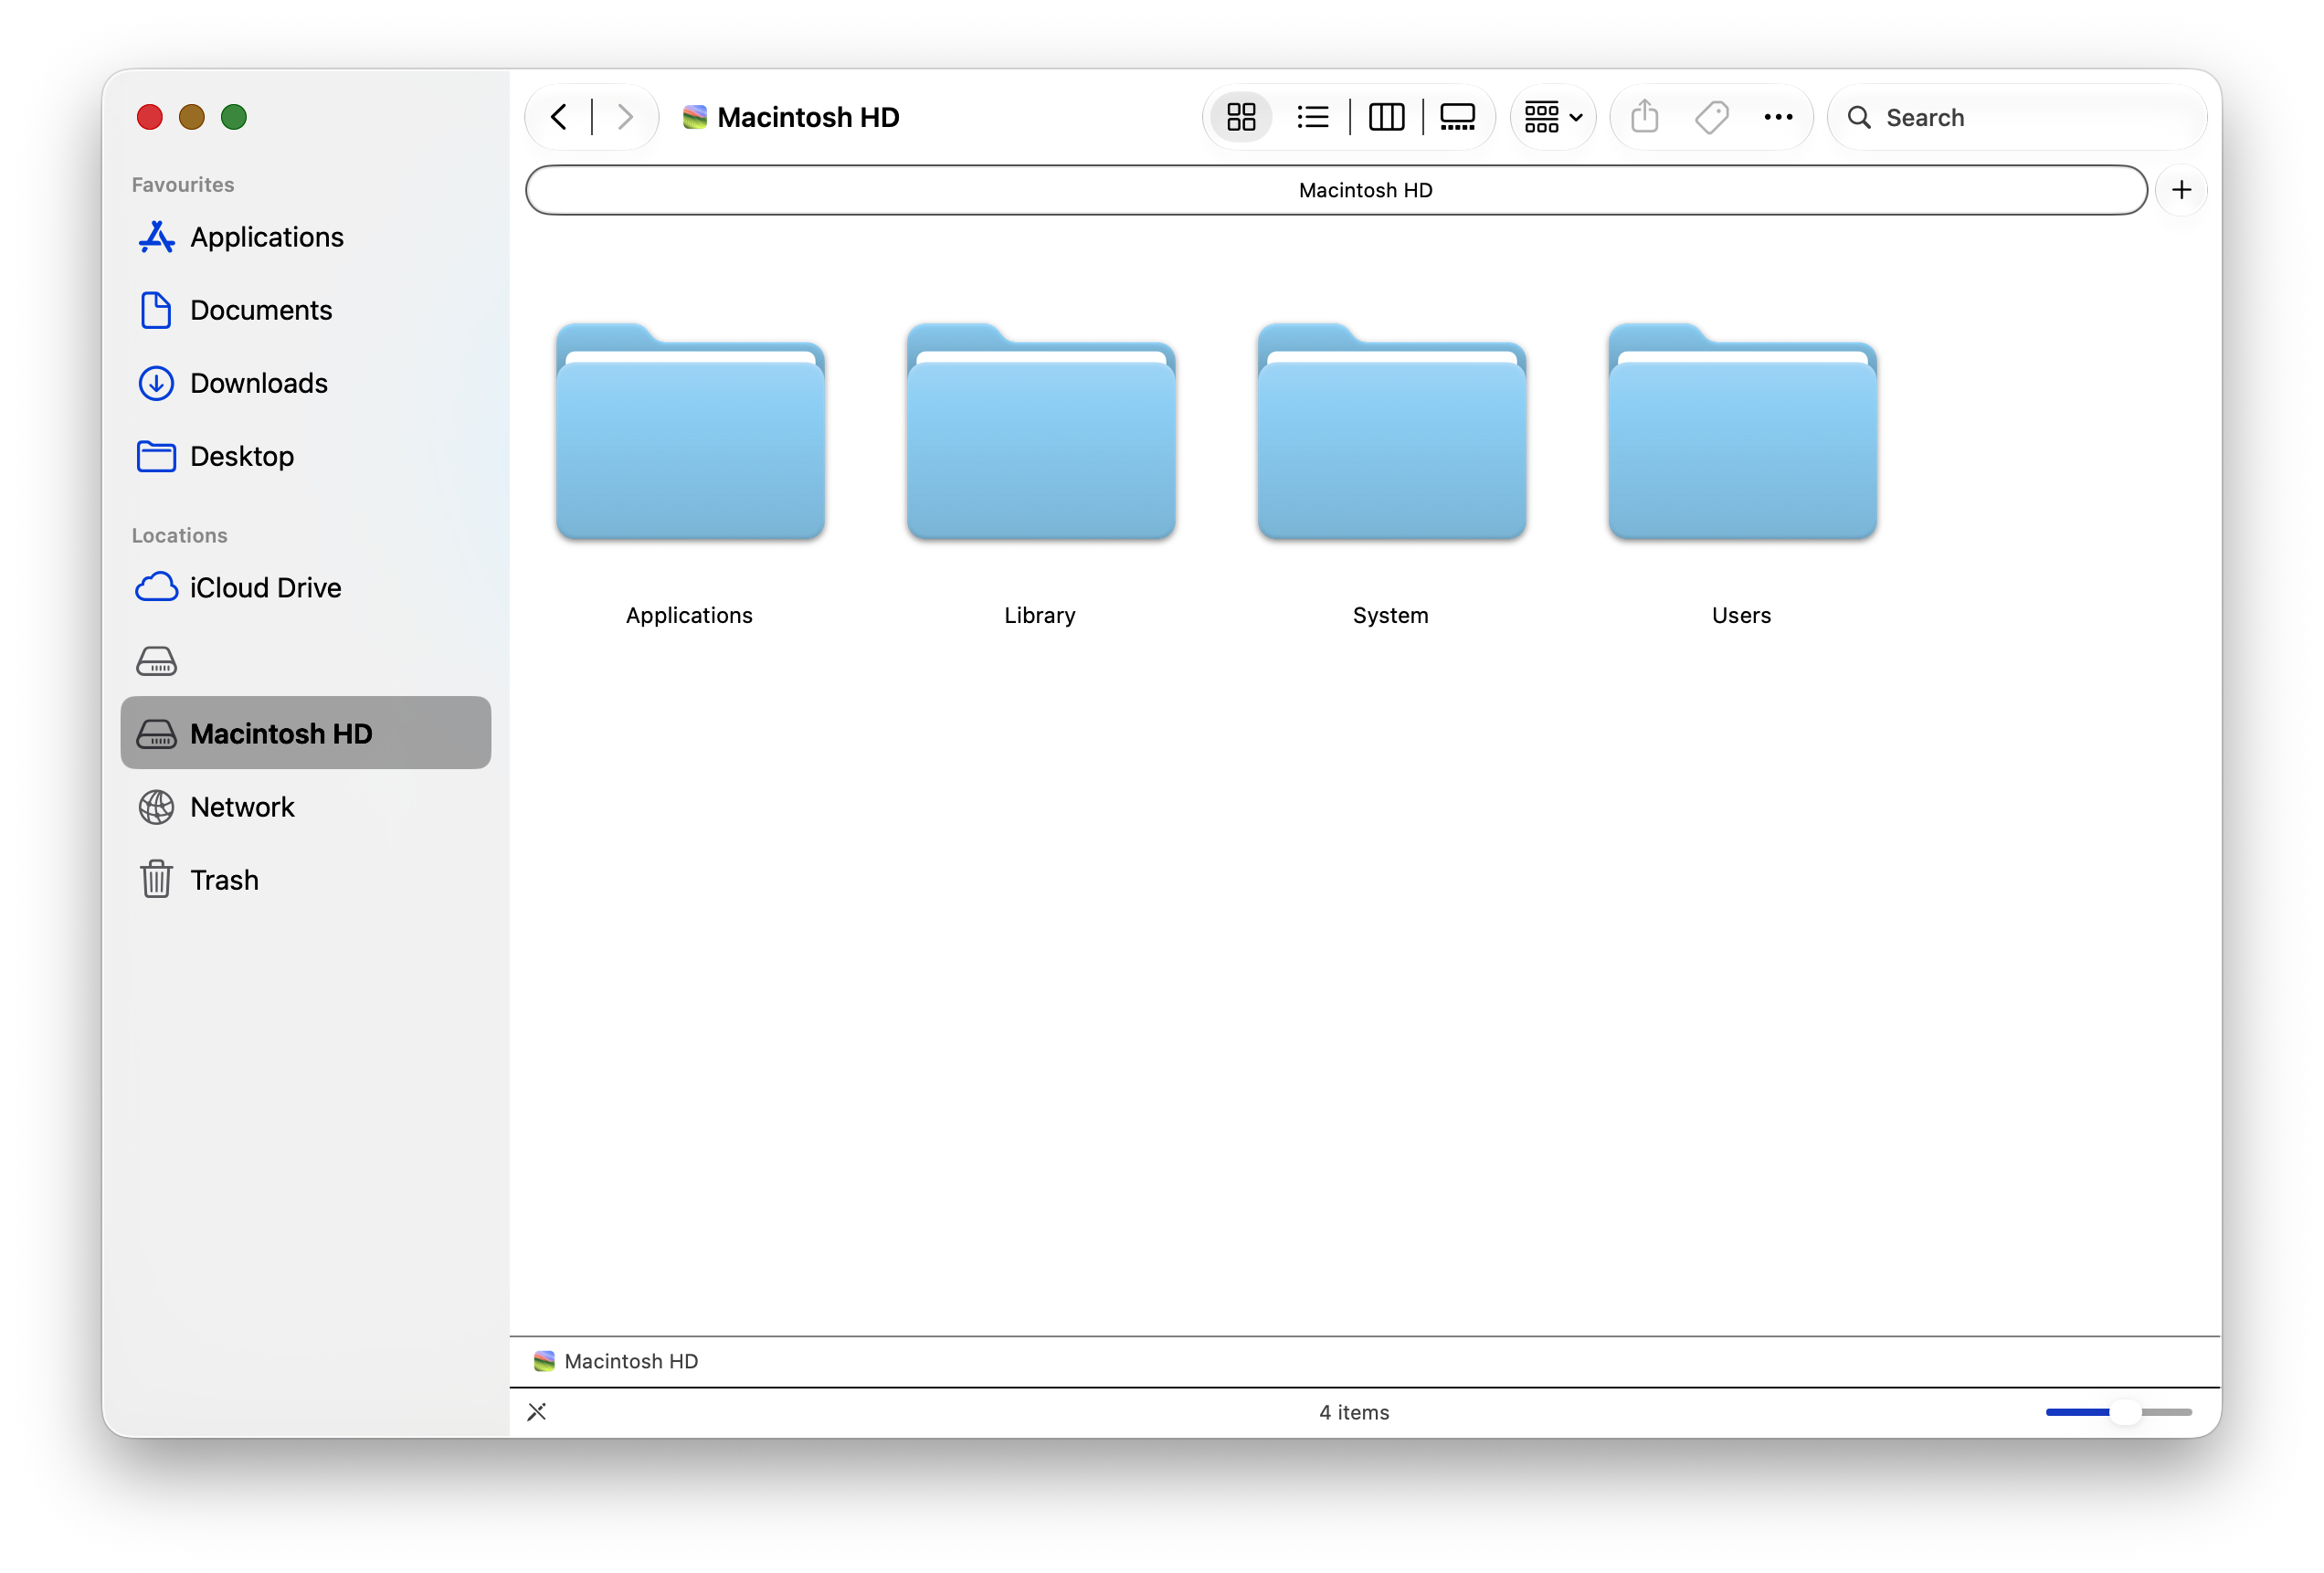Select the Users folder icon
Viewport: 2324px width, 1573px height.
pos(1743,430)
